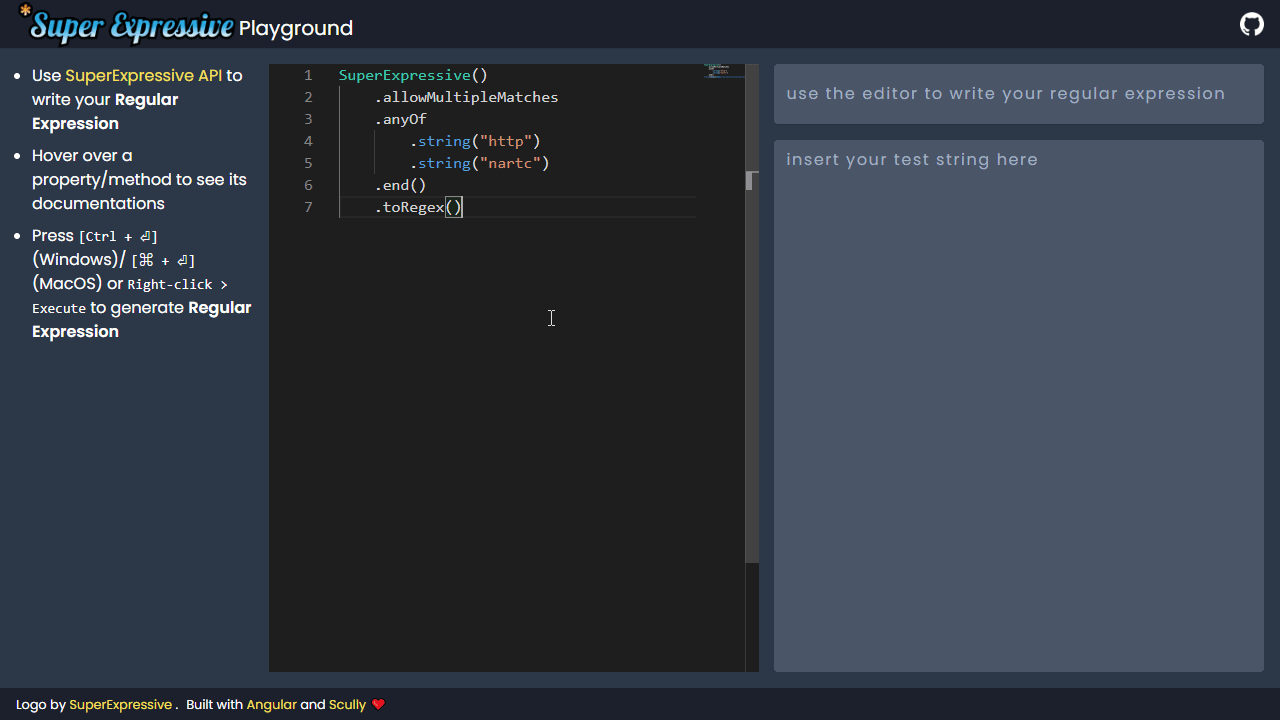Click the .string("nartc") code text

tap(479, 163)
